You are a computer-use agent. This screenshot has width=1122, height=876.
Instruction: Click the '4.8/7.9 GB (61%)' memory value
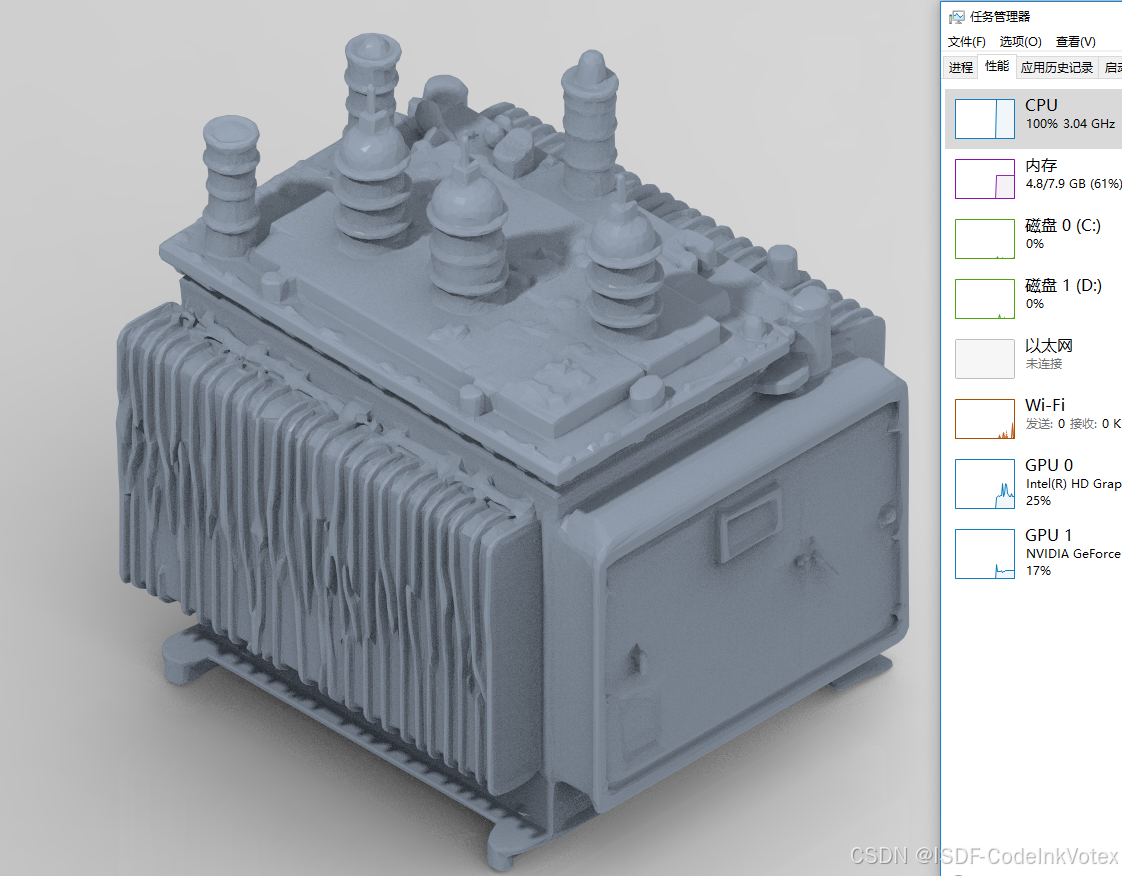click(1073, 184)
